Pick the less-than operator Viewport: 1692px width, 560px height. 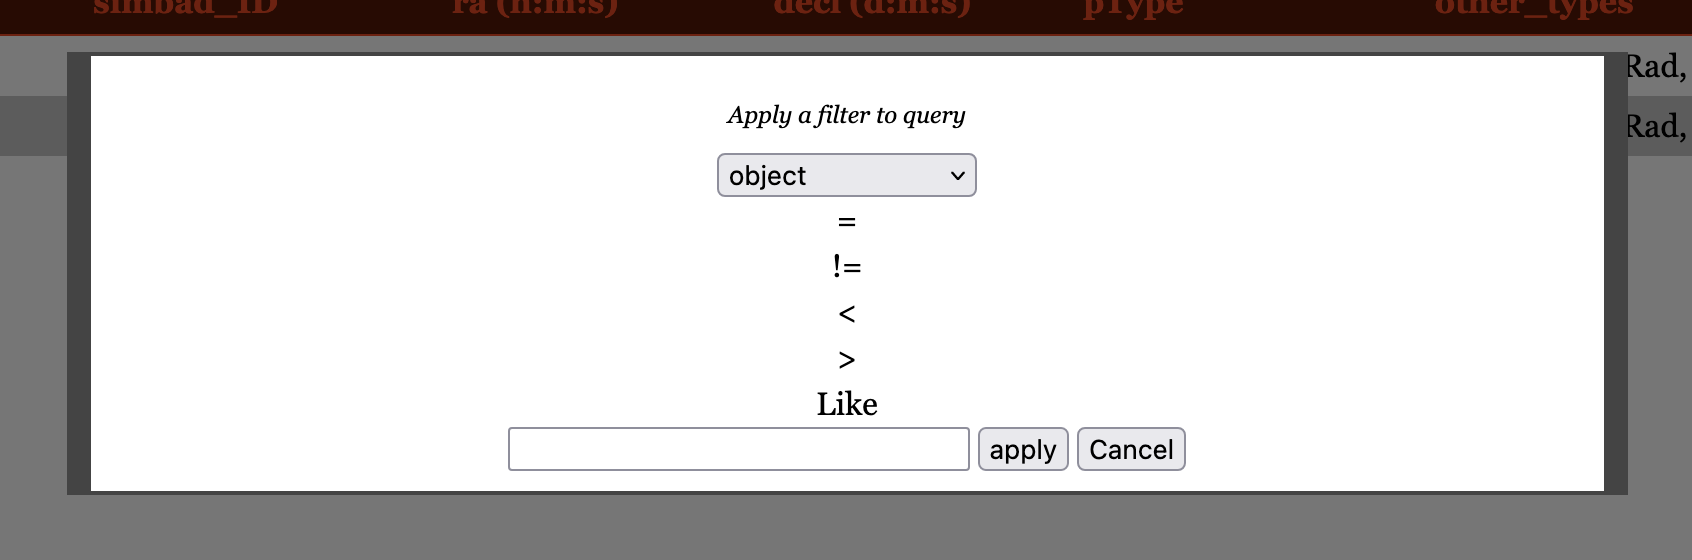point(846,314)
